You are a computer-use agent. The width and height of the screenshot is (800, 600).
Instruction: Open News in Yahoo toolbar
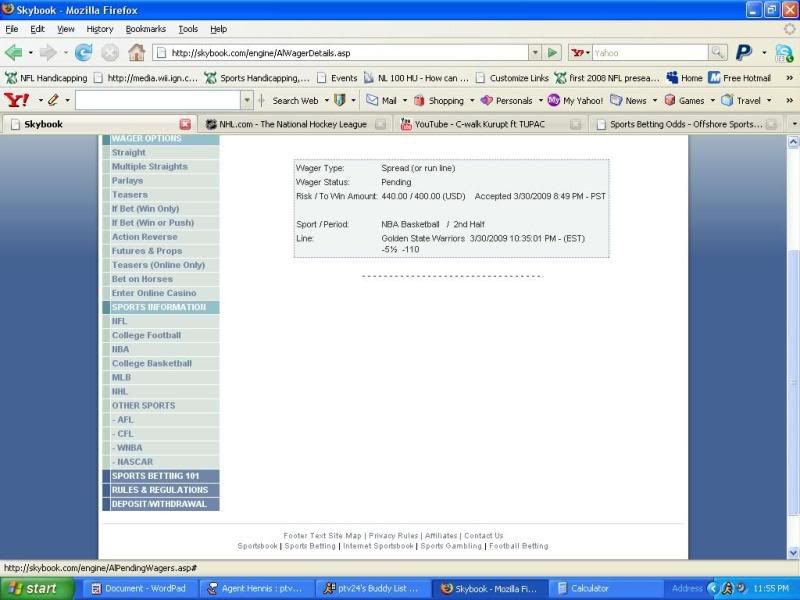click(629, 101)
